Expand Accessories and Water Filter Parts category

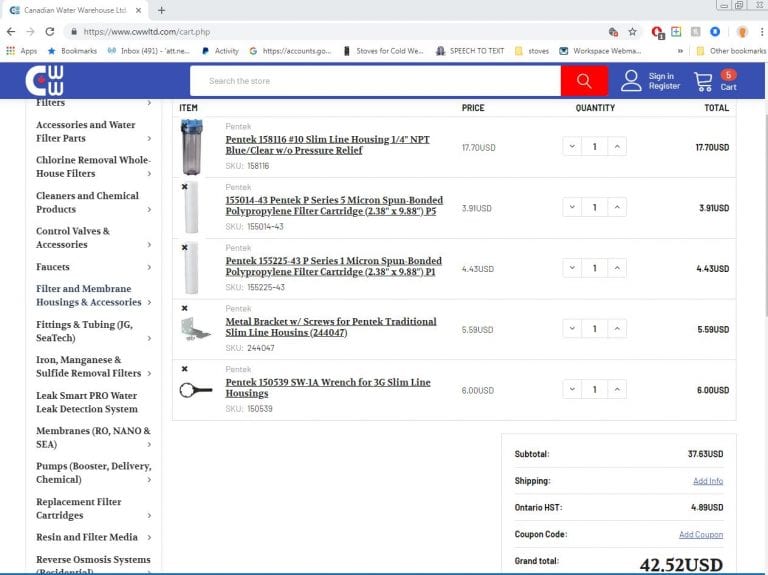coord(149,138)
